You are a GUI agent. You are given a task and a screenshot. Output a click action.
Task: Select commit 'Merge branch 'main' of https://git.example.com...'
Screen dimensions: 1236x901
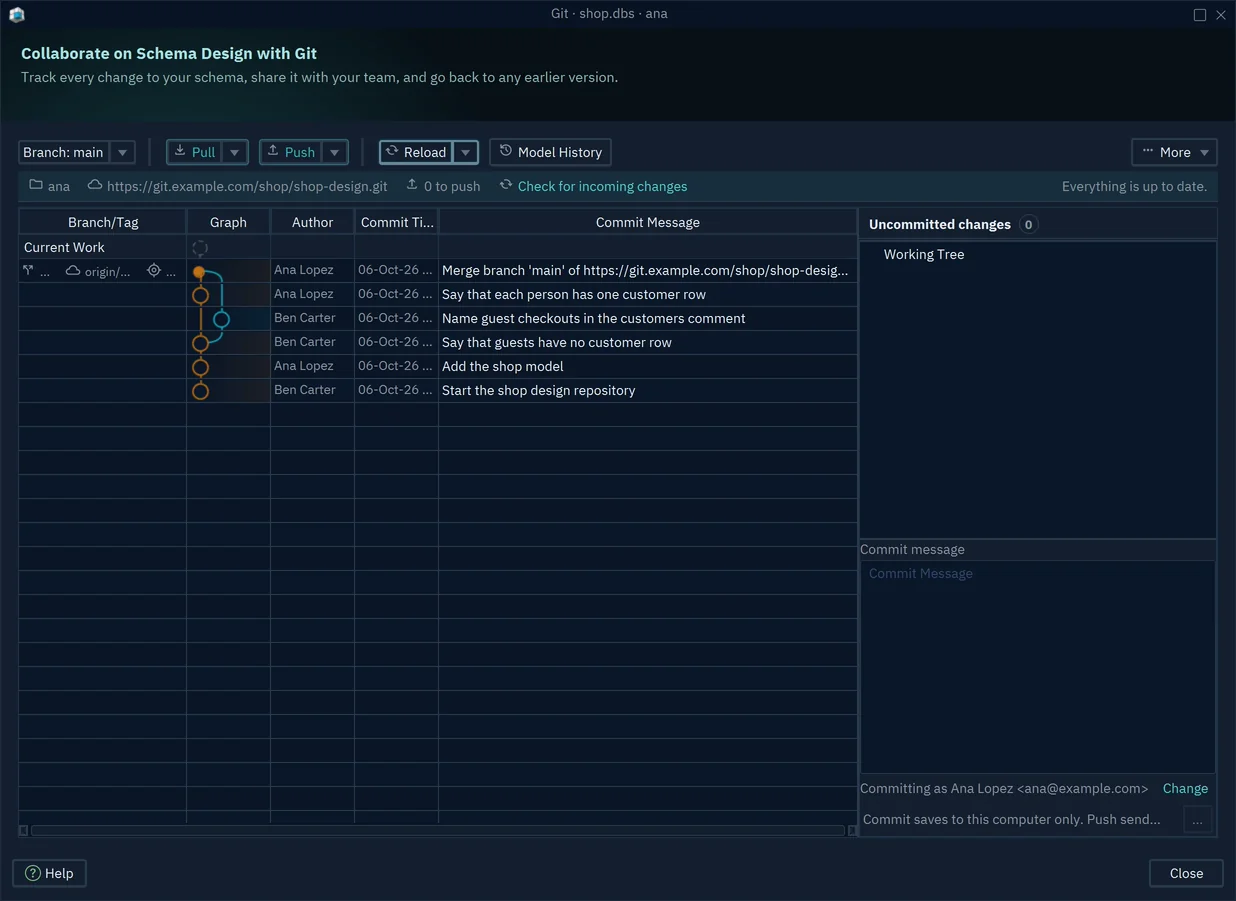(x=645, y=270)
